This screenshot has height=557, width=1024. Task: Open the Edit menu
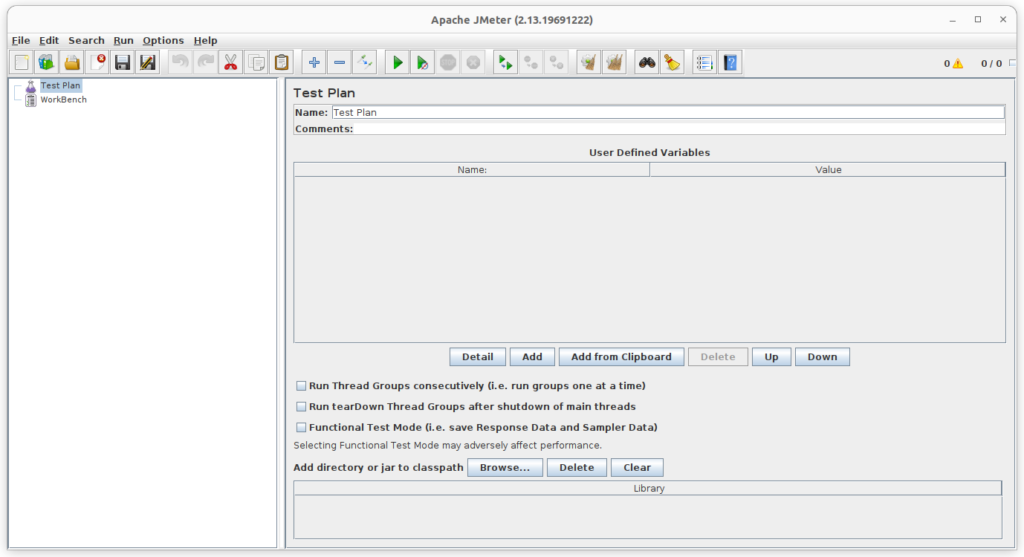(x=49, y=40)
